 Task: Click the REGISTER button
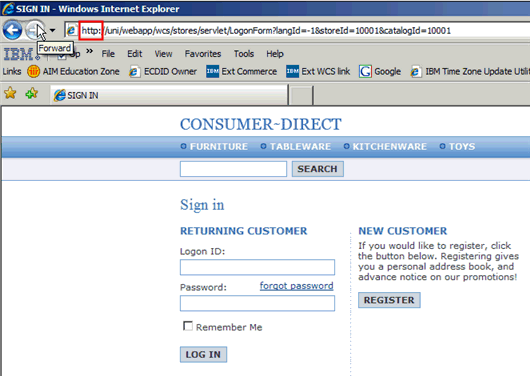point(389,300)
